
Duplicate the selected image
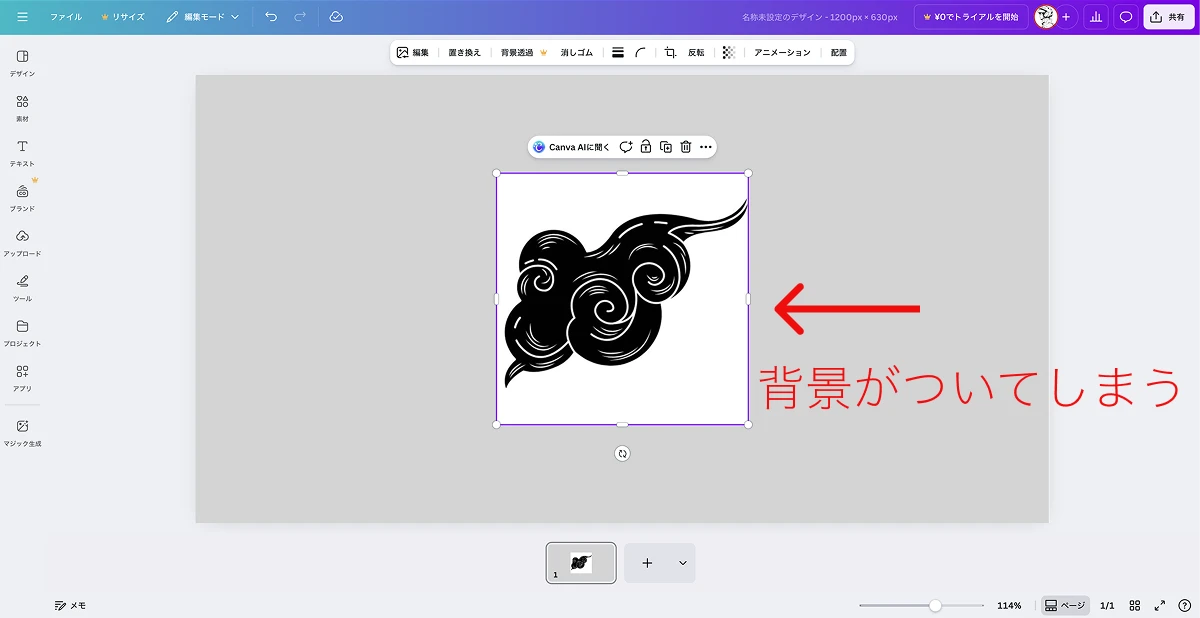coord(666,147)
